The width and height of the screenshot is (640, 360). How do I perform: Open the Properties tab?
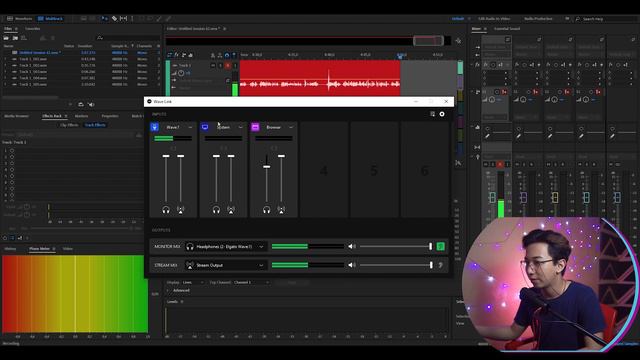tap(110, 116)
